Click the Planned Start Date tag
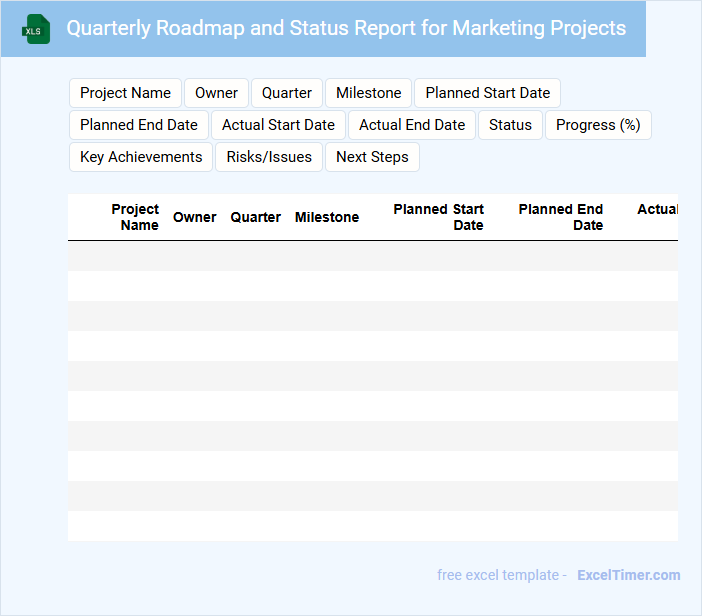Image resolution: width=702 pixels, height=616 pixels. click(x=487, y=93)
